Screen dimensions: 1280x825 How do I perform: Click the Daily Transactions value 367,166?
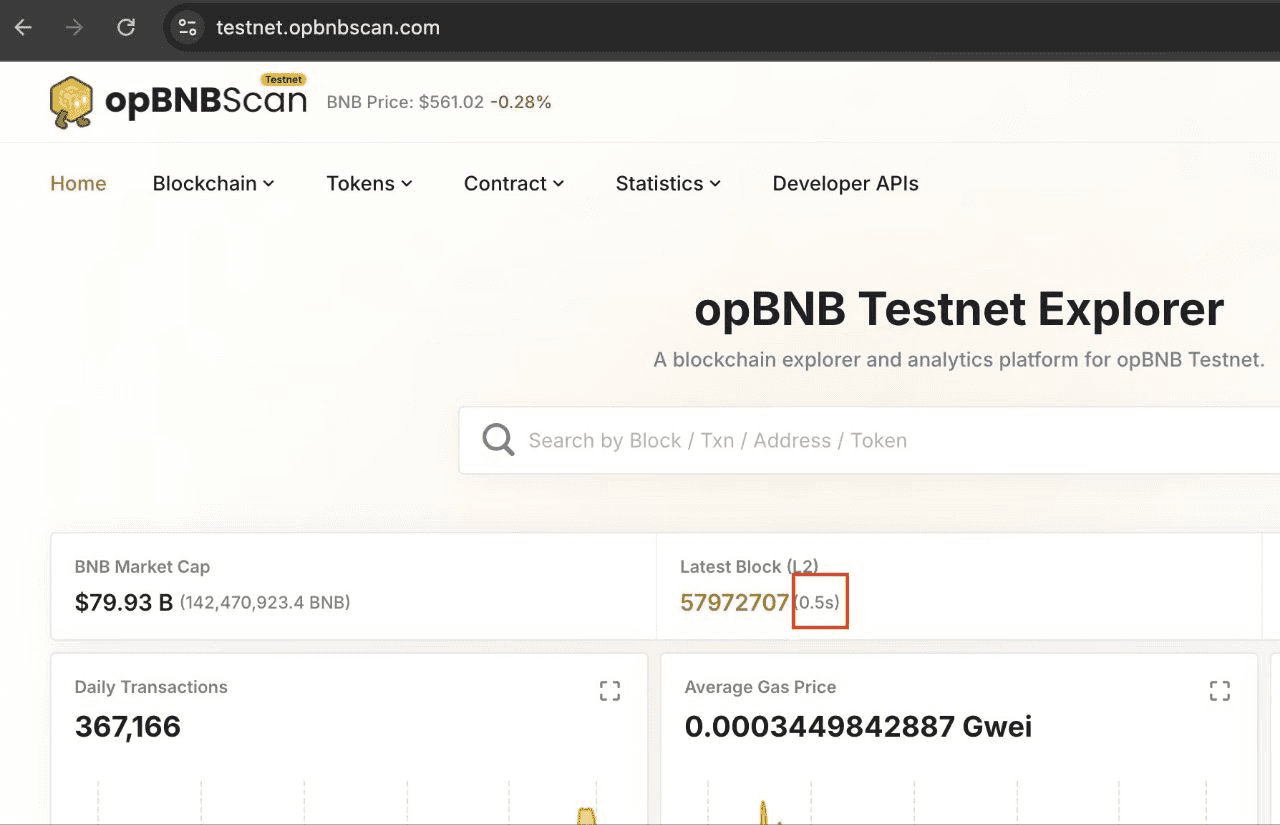coord(128,726)
